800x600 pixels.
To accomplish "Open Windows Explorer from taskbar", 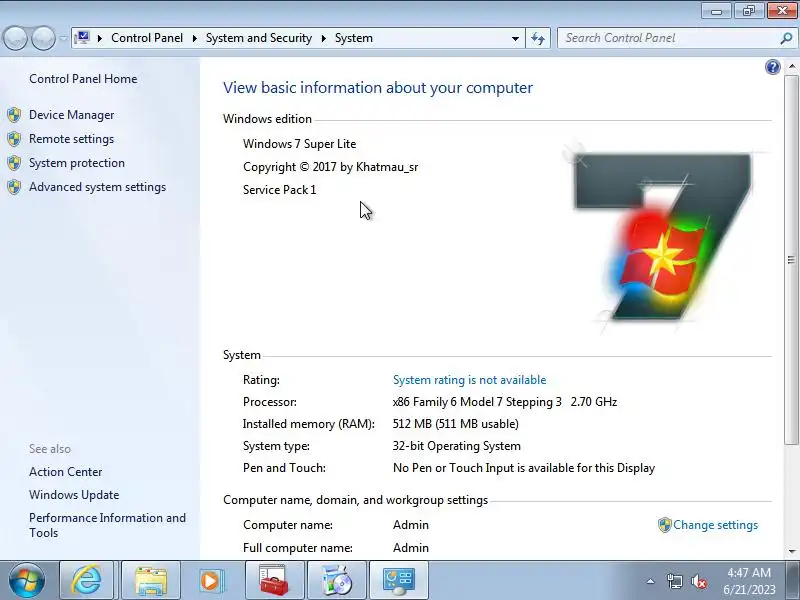I will point(151,580).
